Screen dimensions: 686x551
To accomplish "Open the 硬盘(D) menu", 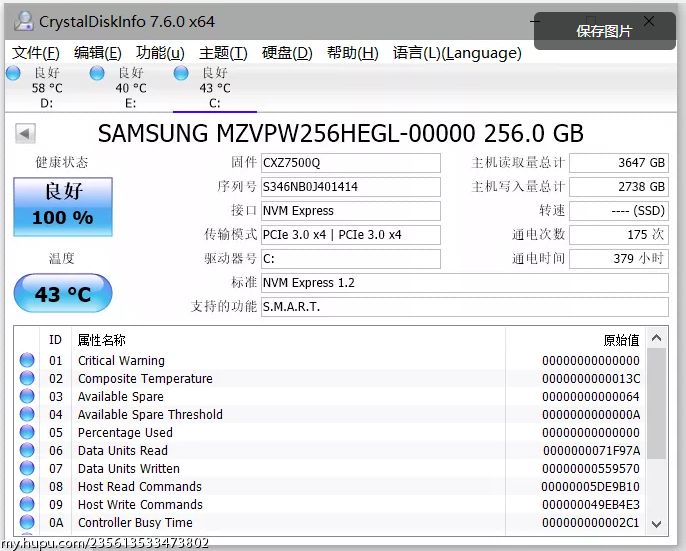I will pyautogui.click(x=287, y=53).
